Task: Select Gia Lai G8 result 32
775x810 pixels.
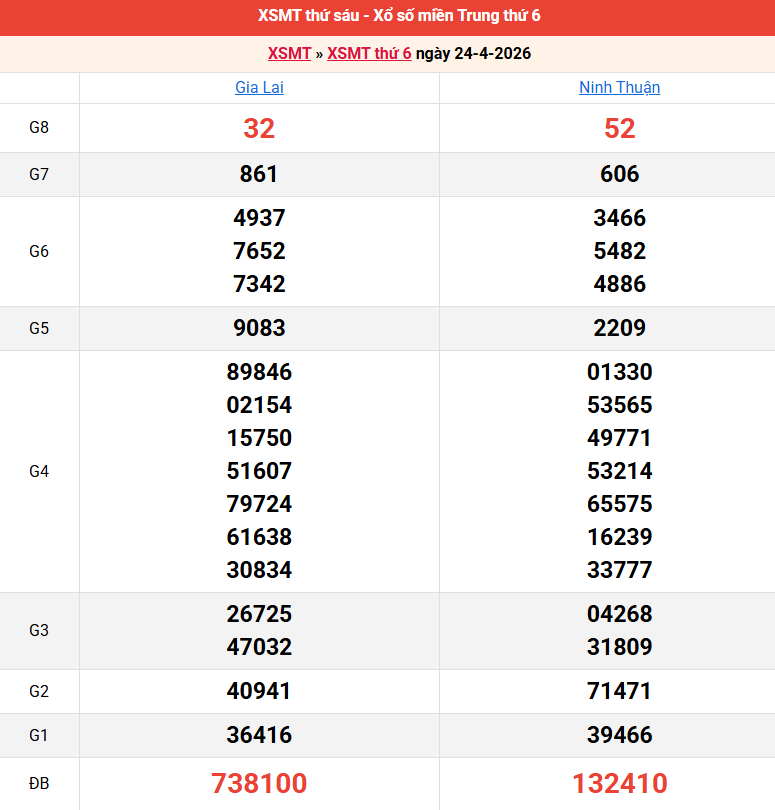Action: (x=259, y=128)
